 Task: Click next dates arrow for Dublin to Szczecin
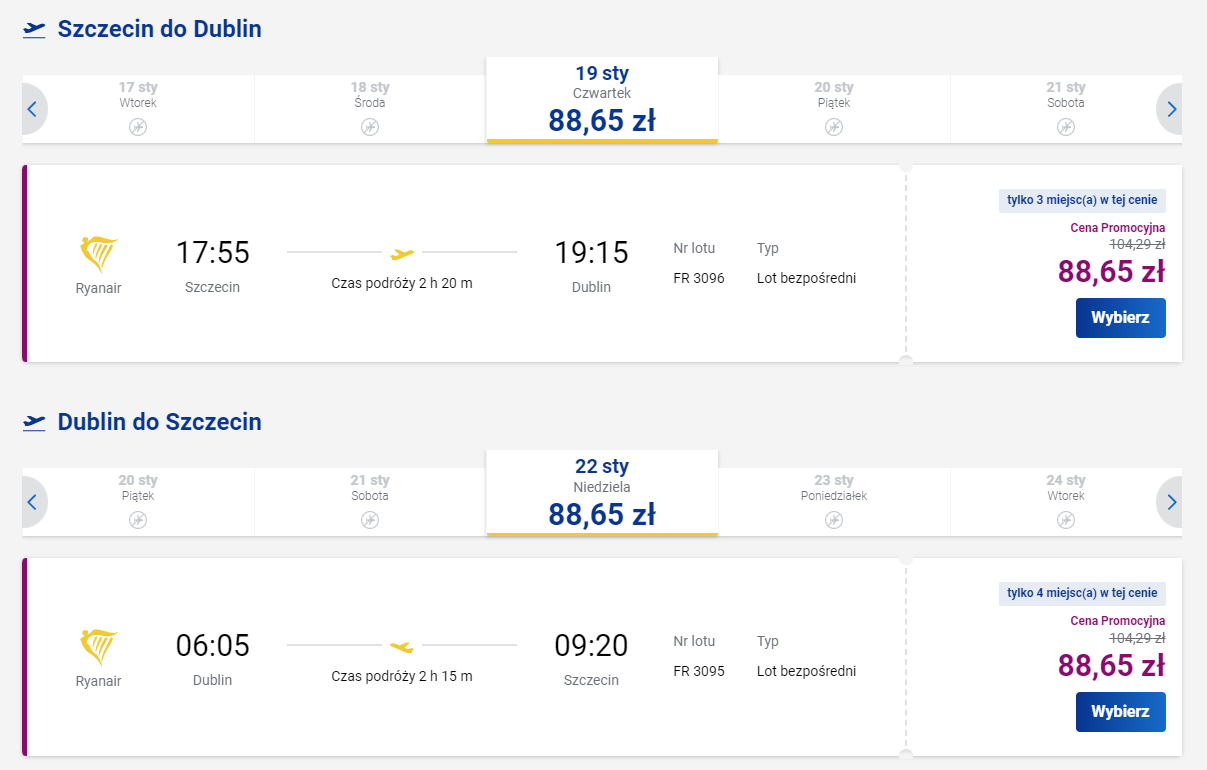click(x=1172, y=502)
